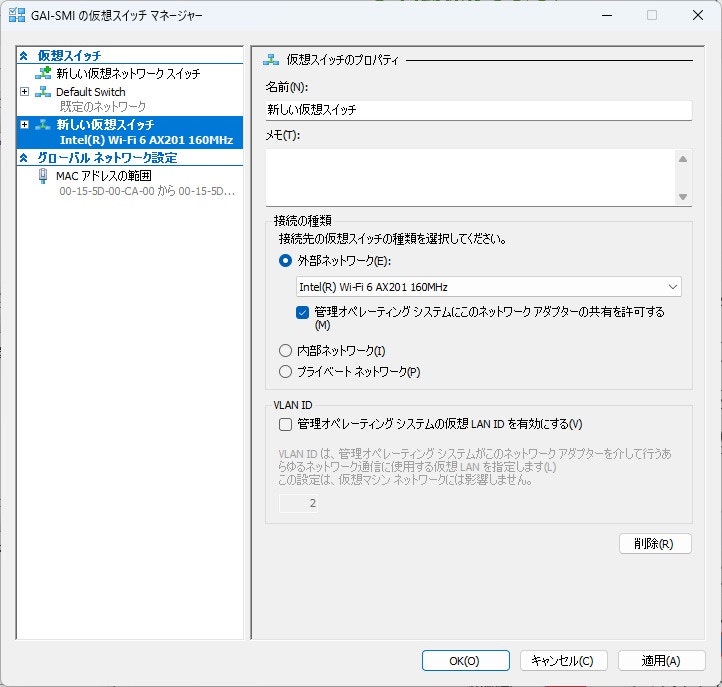Image resolution: width=722 pixels, height=687 pixels.
Task: Click the 名前 input field
Action: click(x=478, y=110)
